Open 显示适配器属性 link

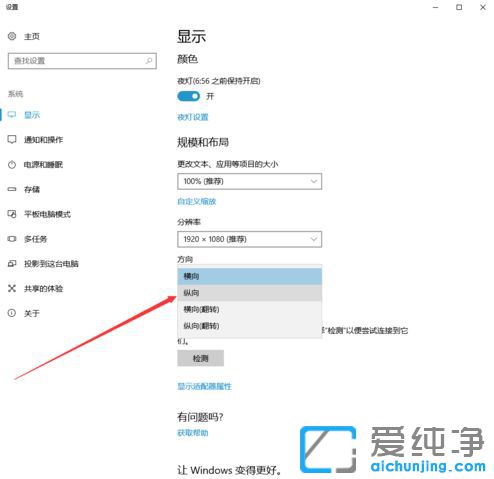point(204,386)
